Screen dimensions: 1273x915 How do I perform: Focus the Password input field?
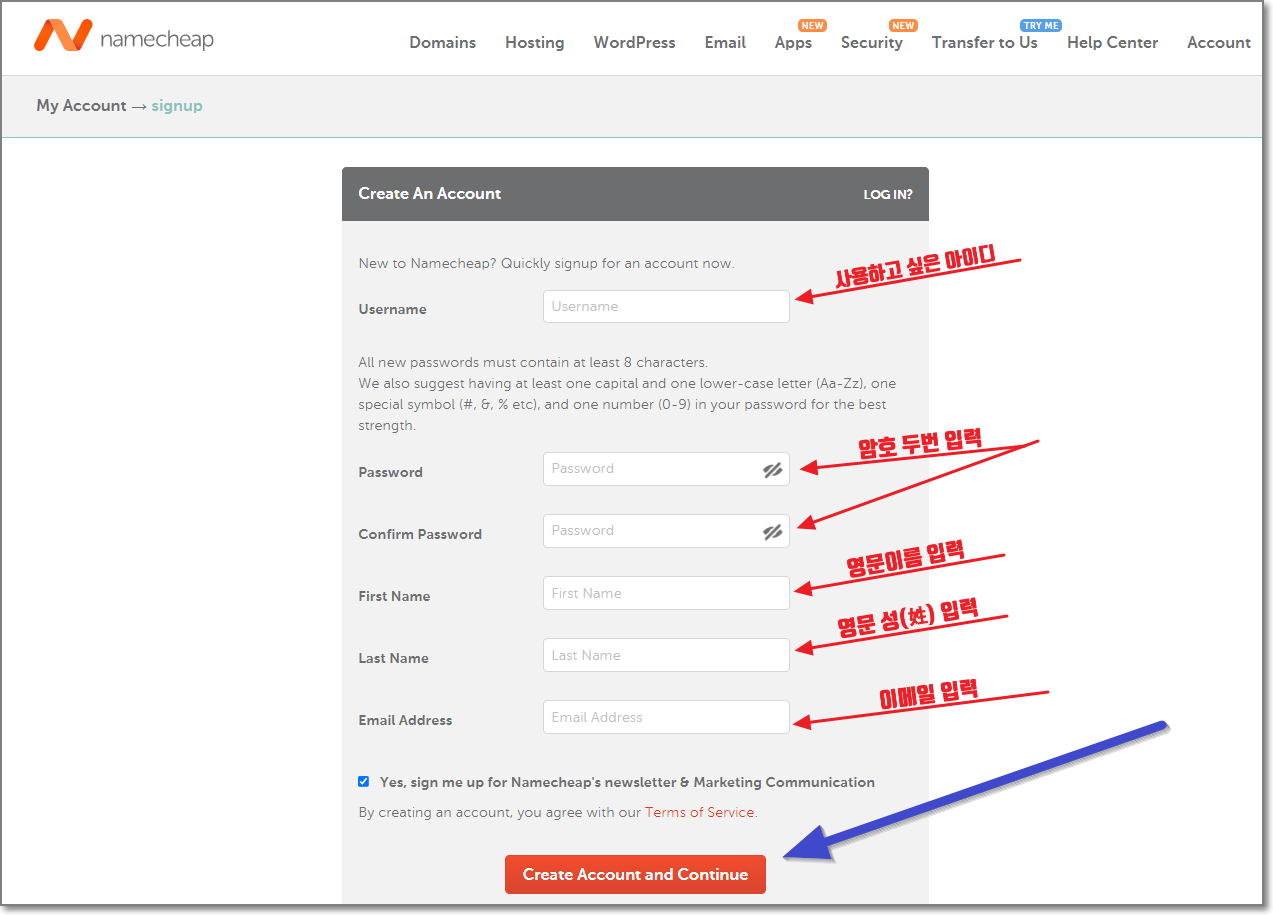point(666,469)
